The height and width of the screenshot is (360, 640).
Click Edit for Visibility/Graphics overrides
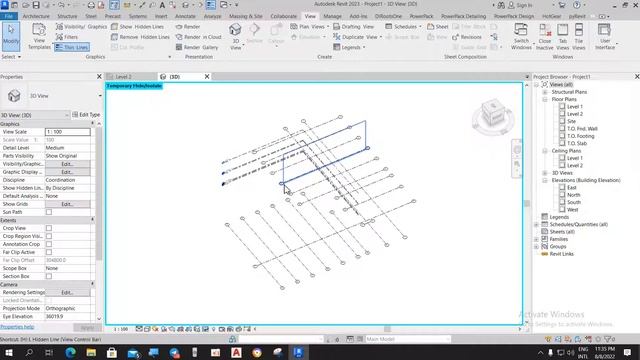tap(67, 164)
